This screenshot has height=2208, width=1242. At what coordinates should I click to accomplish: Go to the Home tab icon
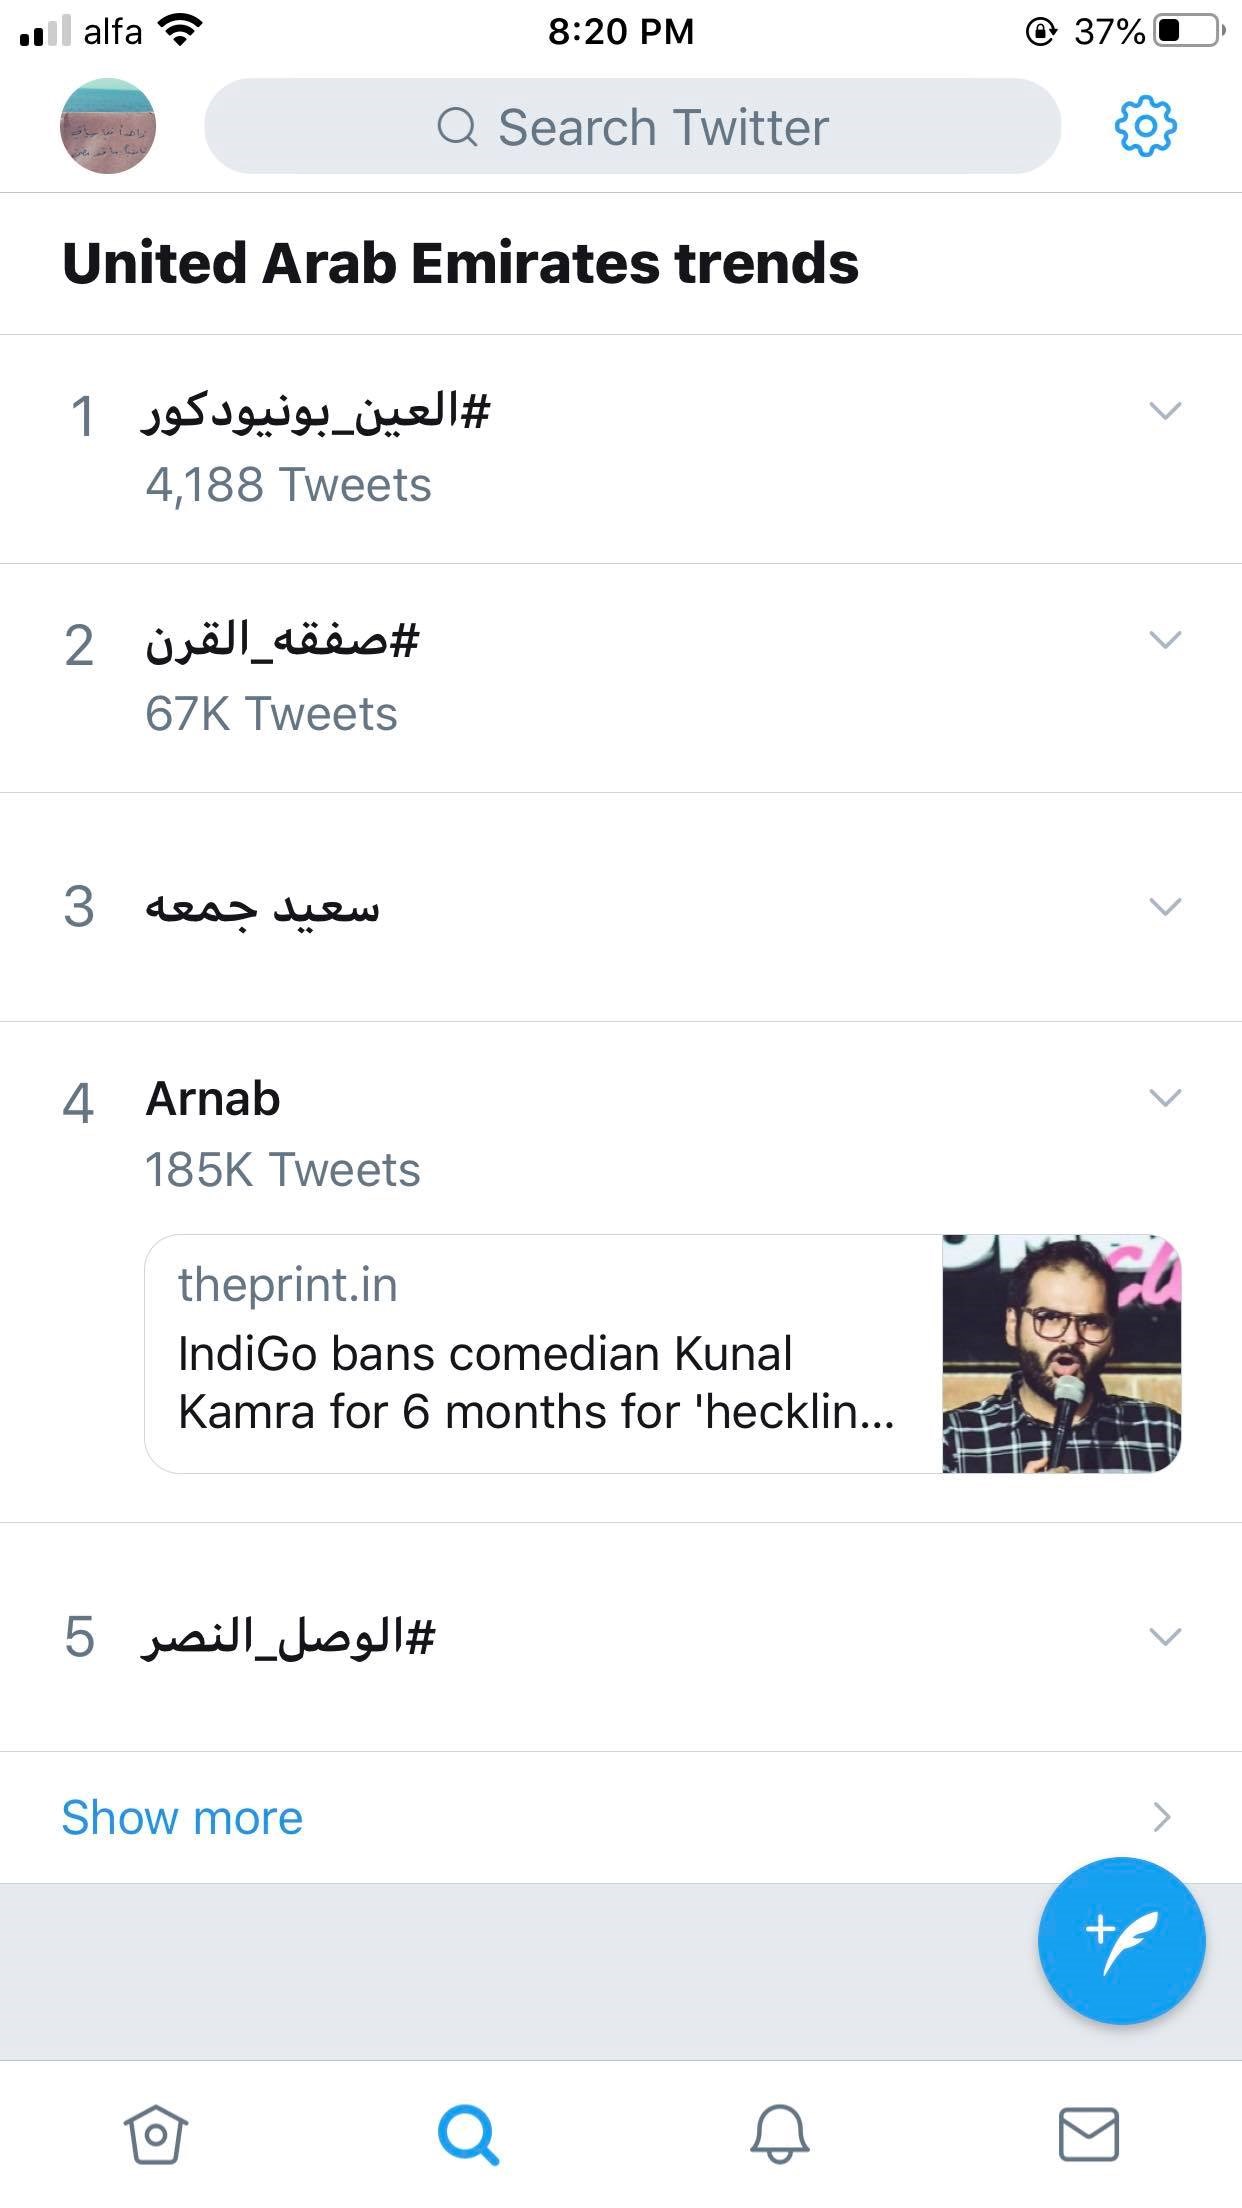tap(155, 2134)
